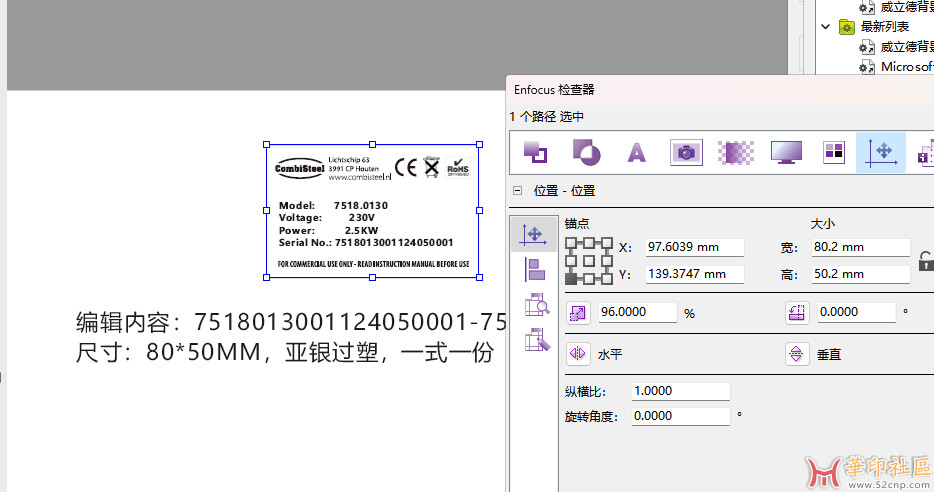Viewport: 934px width, 492px height.
Task: Set anchor point to middle-right
Action: [607, 260]
